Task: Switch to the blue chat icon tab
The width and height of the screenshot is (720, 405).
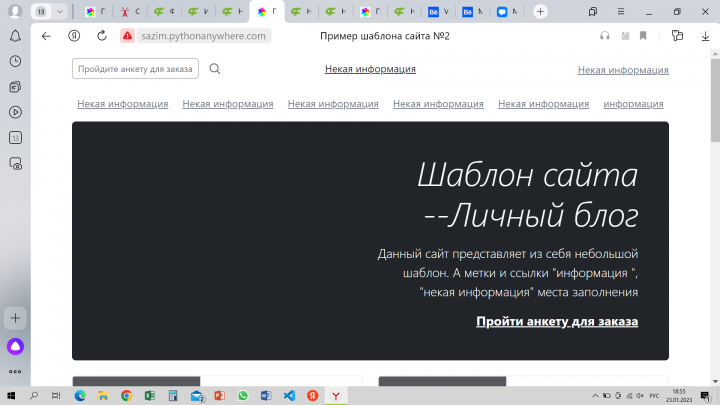Action: click(x=507, y=12)
